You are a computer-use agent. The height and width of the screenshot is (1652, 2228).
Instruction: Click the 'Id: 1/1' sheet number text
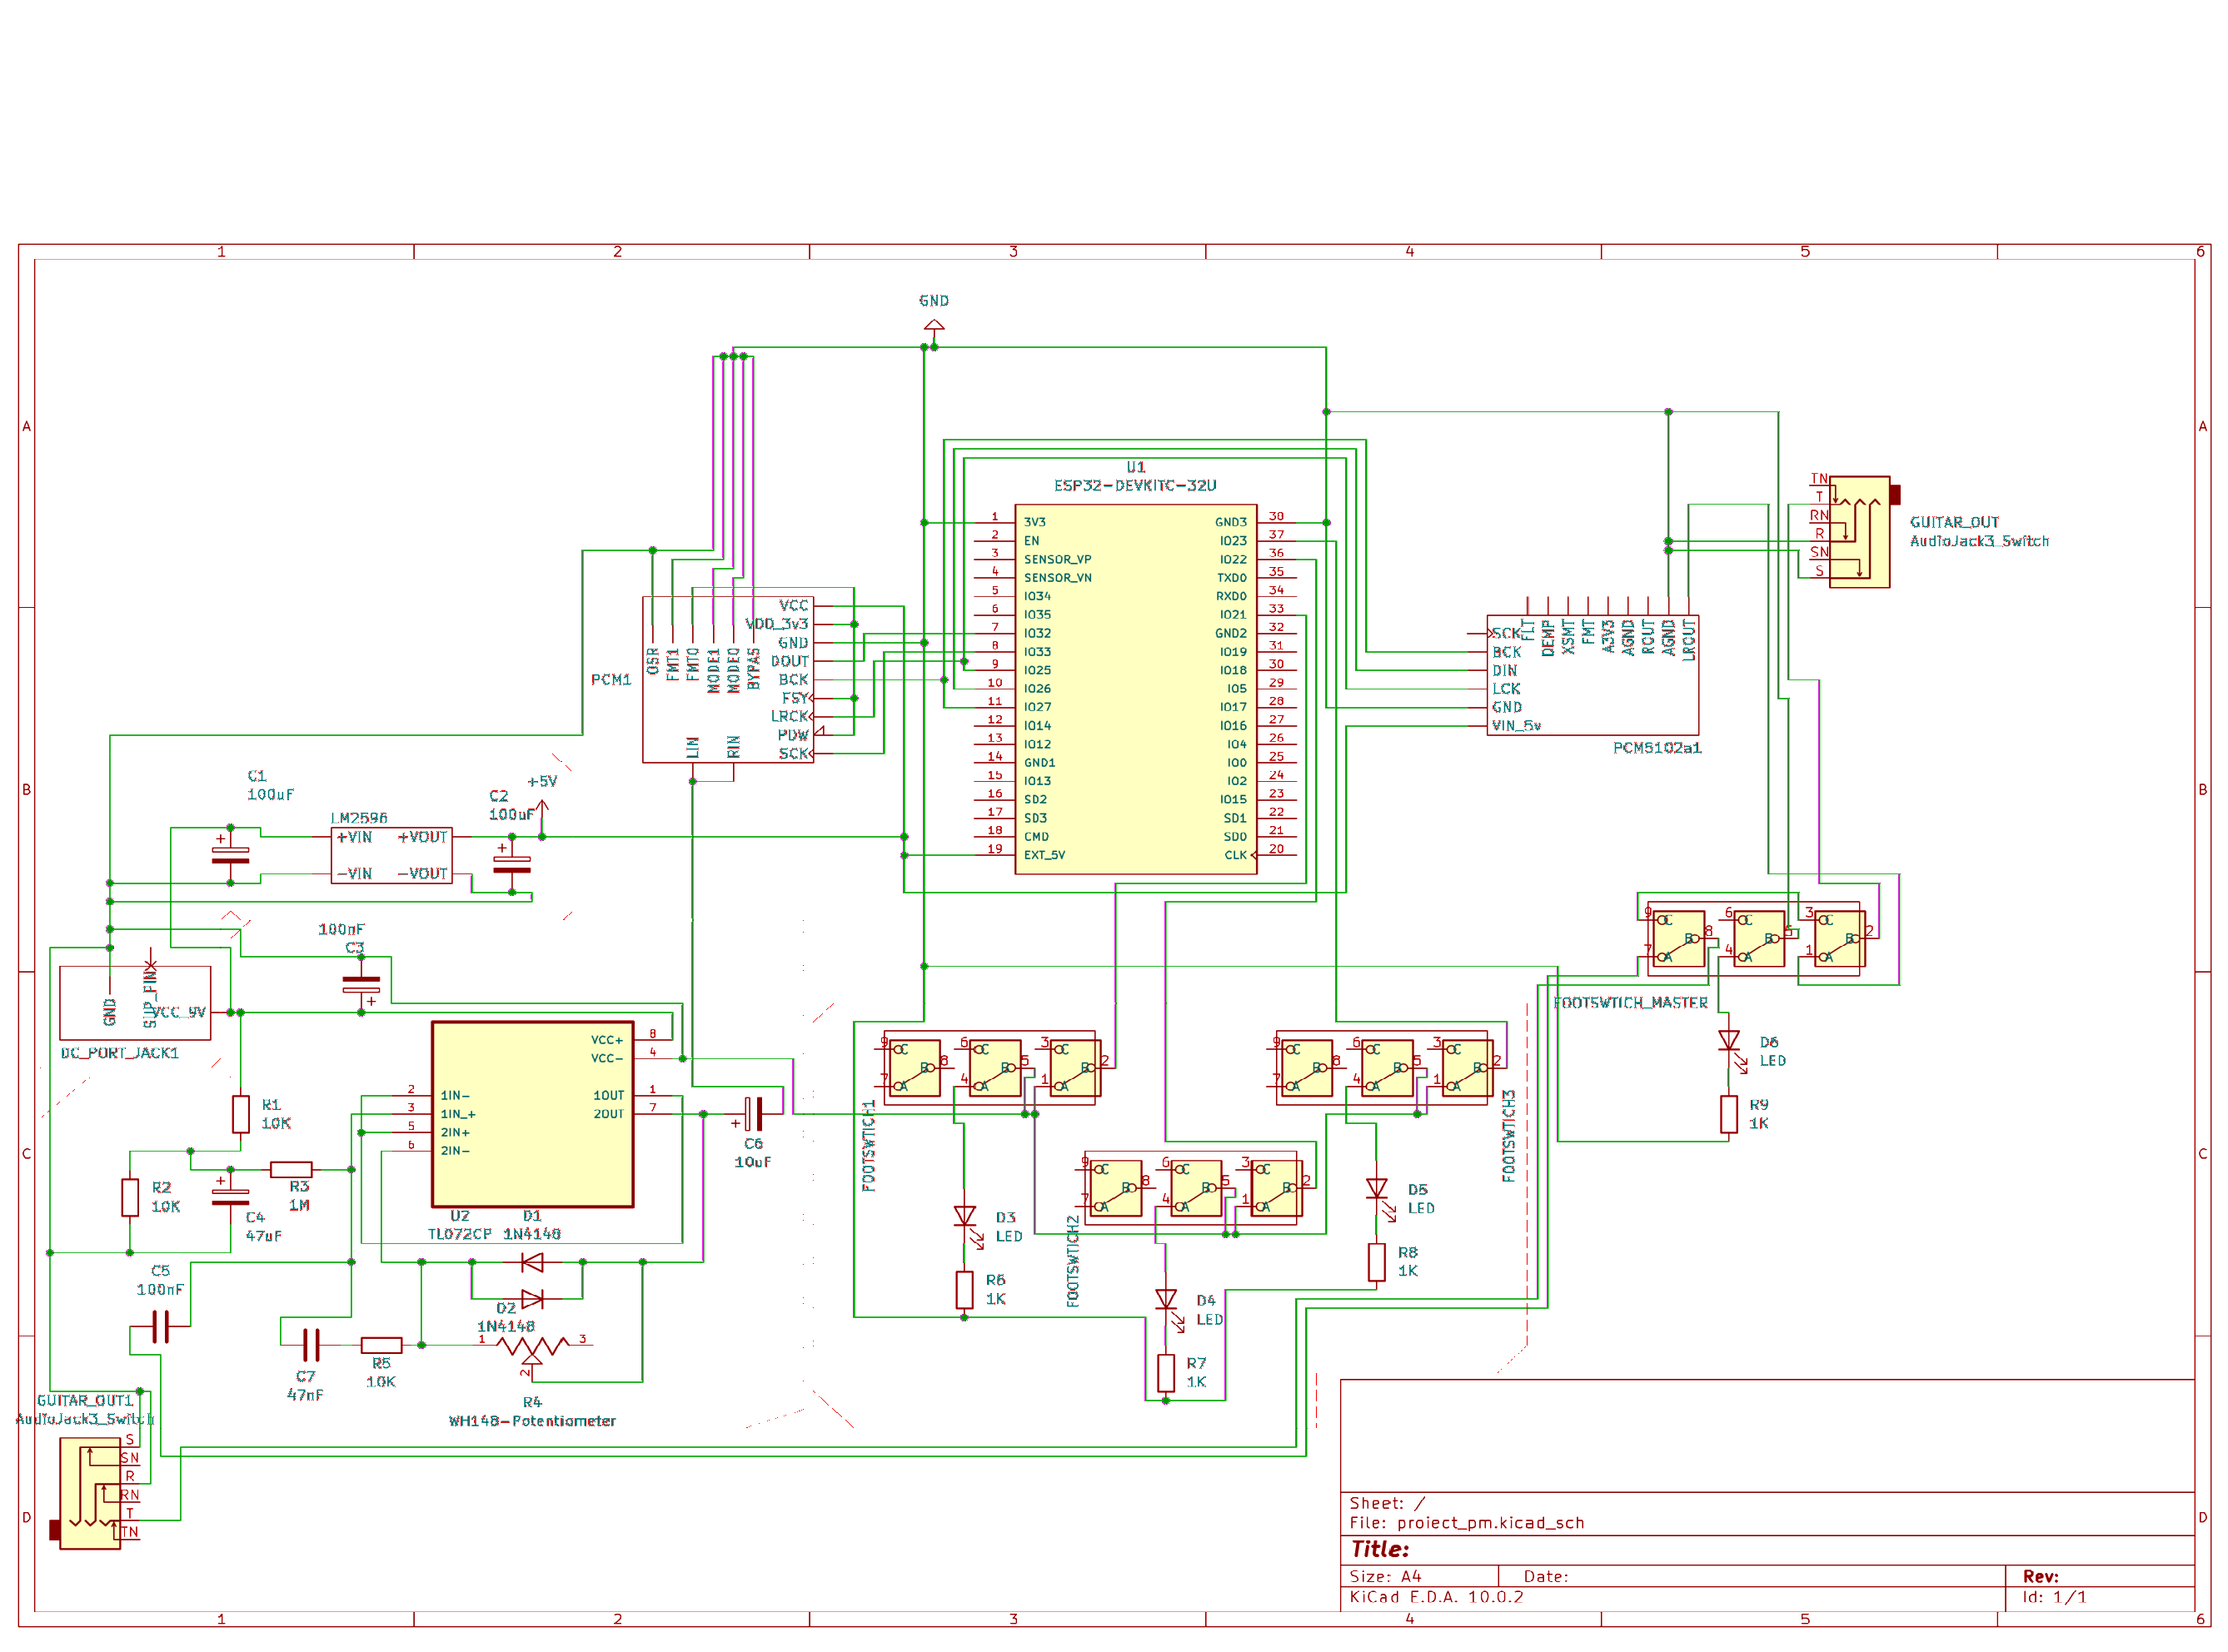click(2054, 1597)
